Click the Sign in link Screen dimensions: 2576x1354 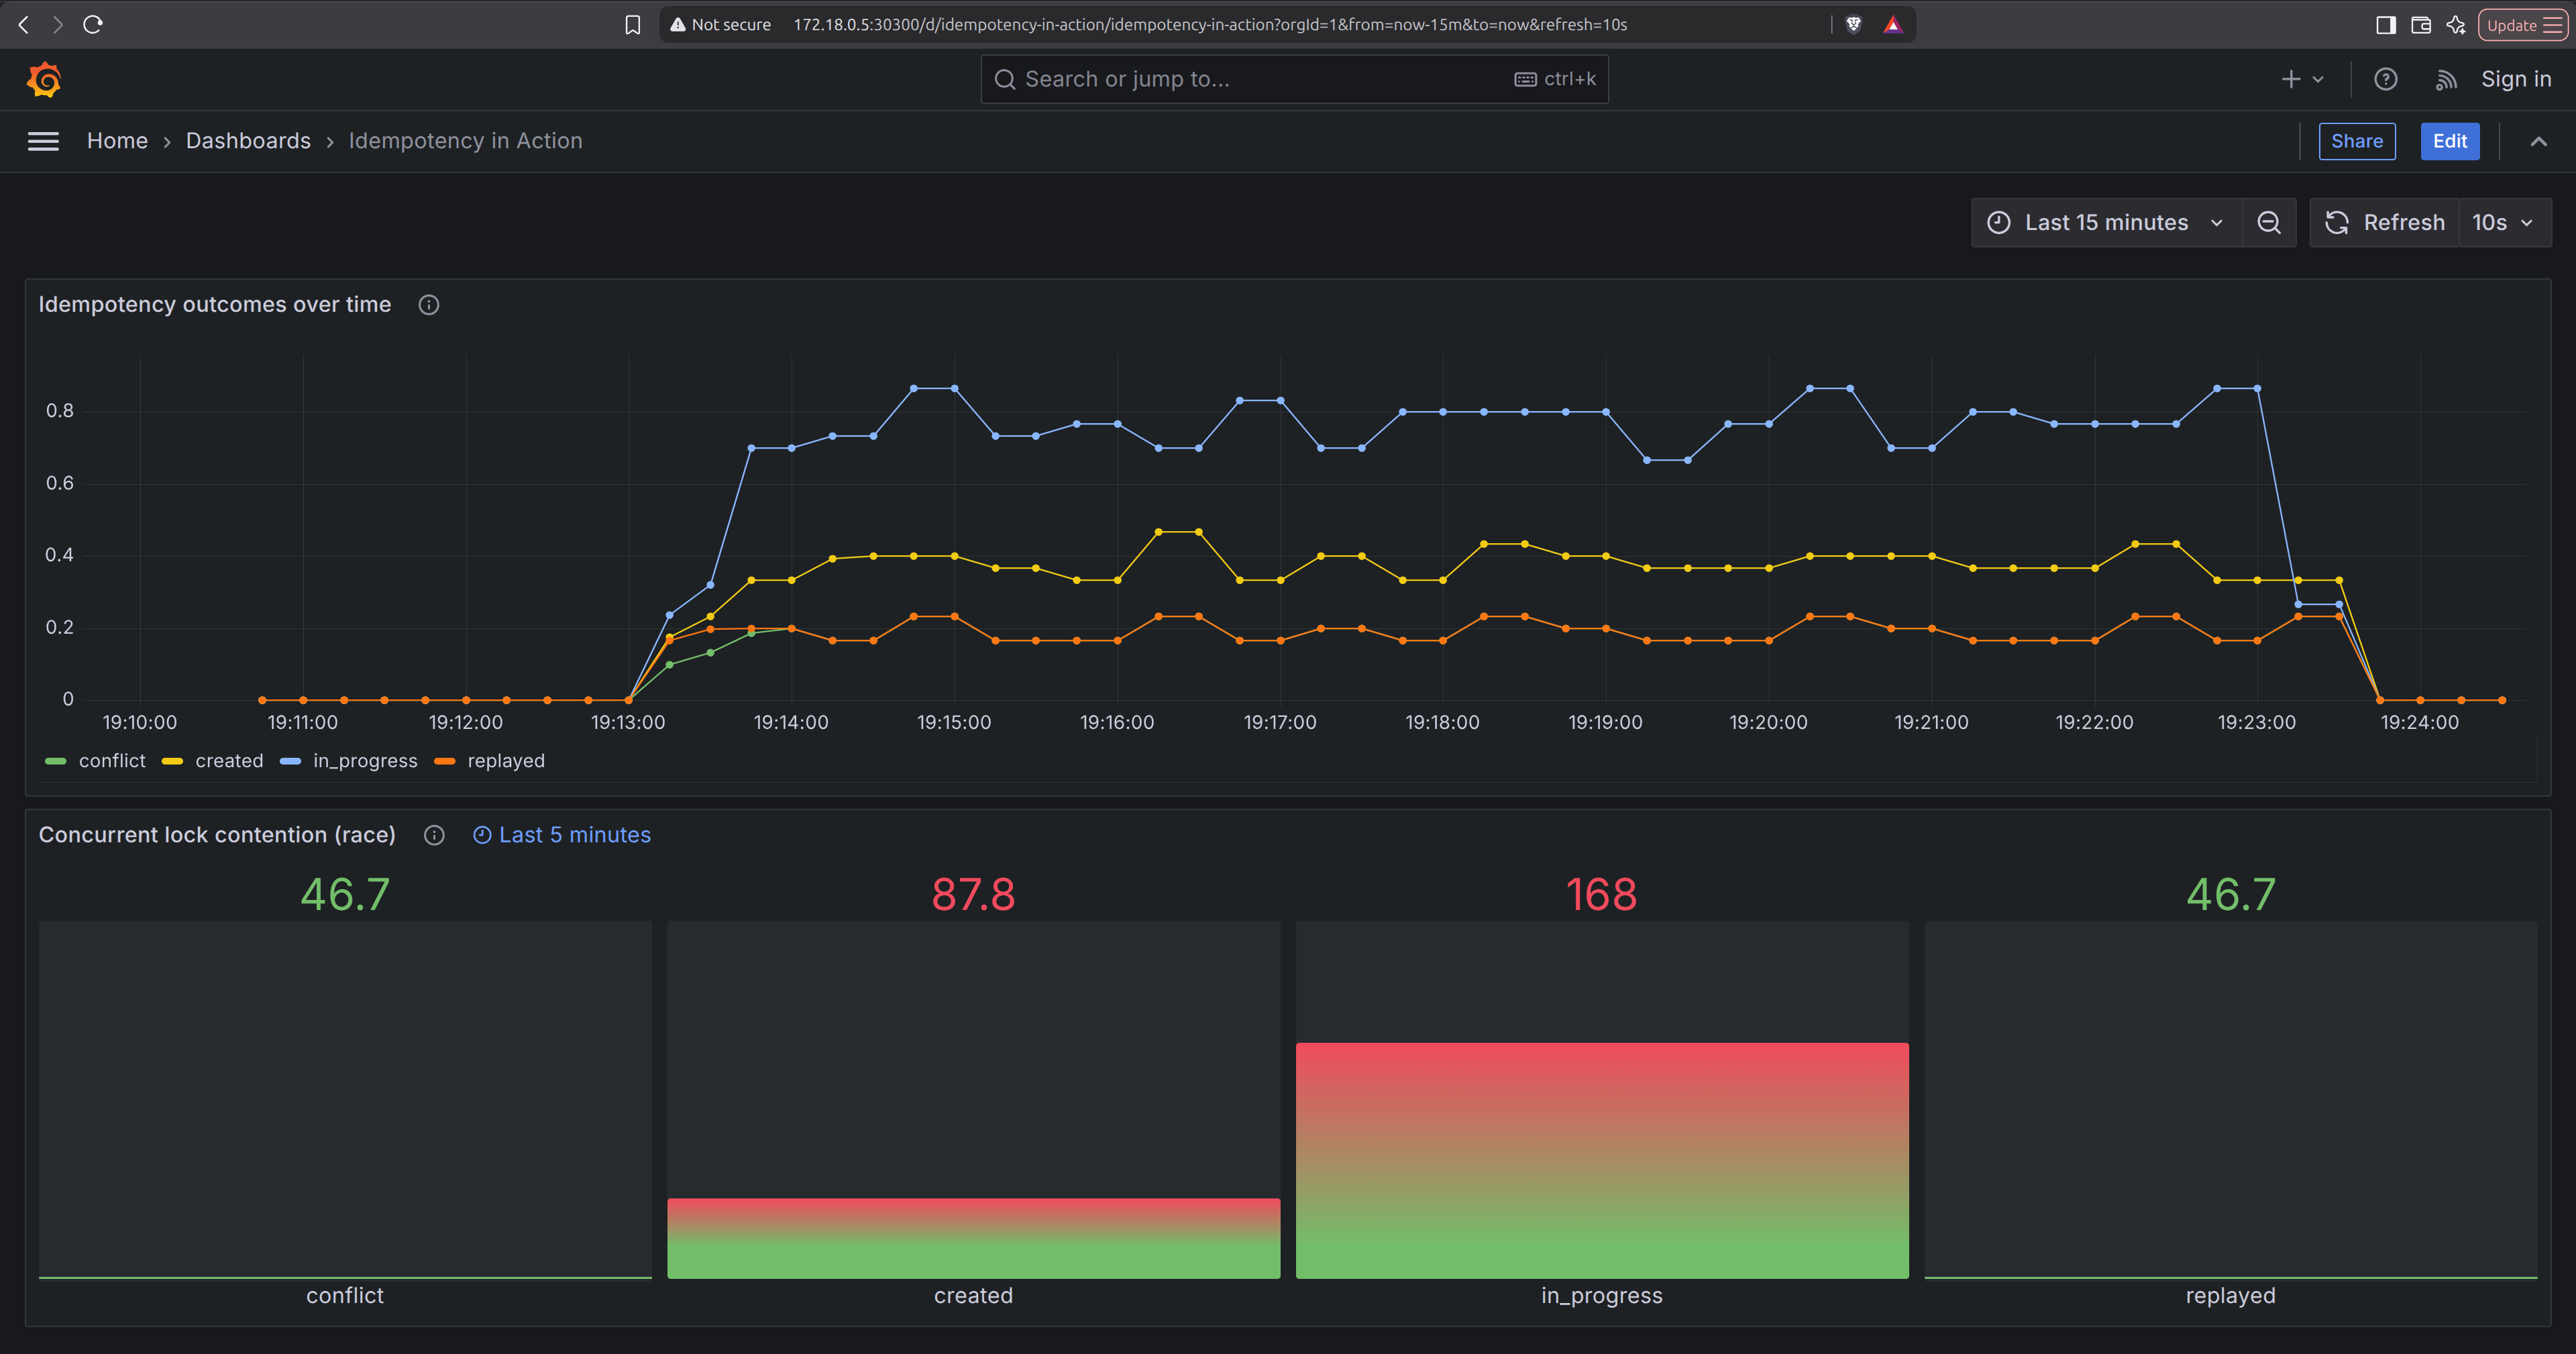point(2516,79)
